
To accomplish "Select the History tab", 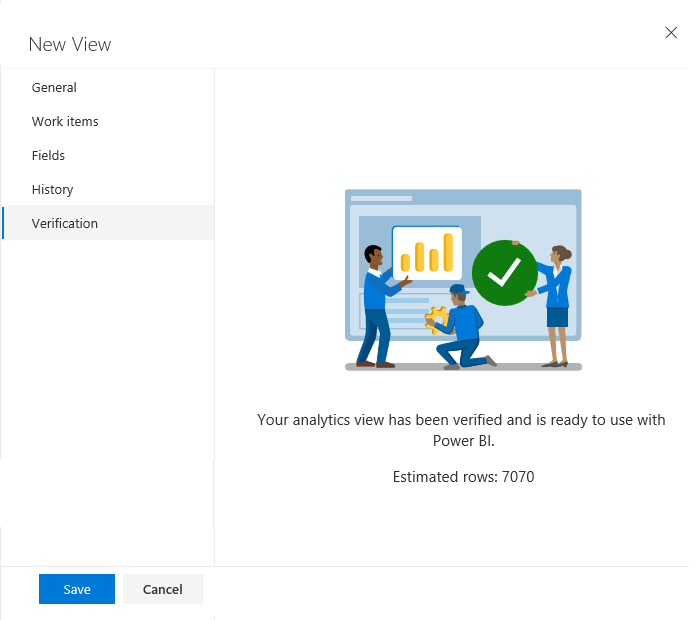I will pyautogui.click(x=108, y=190).
